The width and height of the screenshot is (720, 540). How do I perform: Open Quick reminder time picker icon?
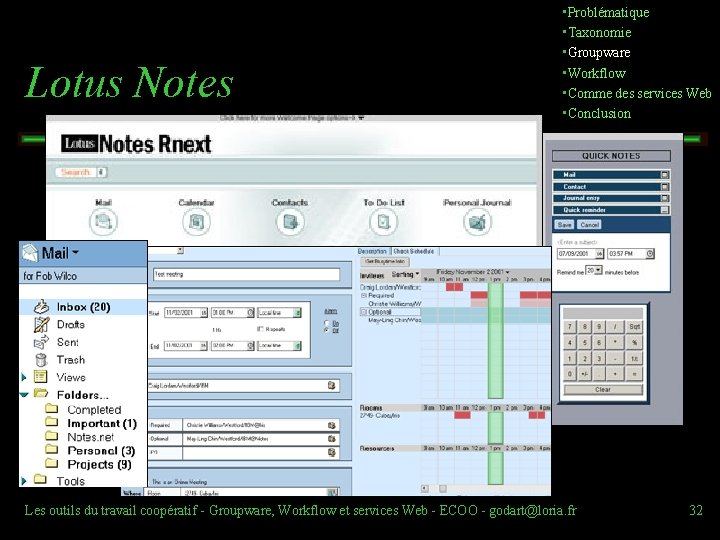click(x=650, y=253)
